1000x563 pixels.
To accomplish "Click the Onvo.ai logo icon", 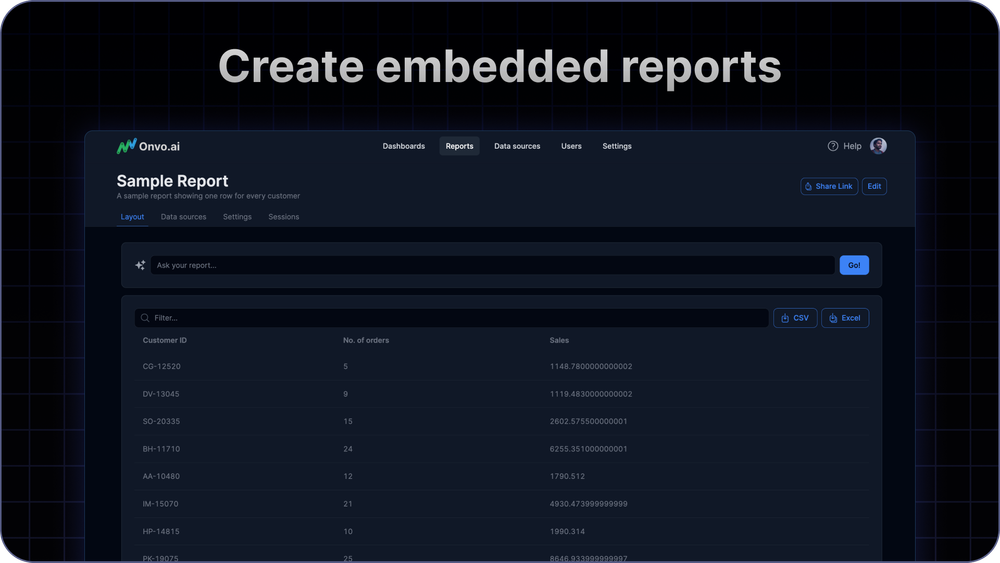I will 126,146.
